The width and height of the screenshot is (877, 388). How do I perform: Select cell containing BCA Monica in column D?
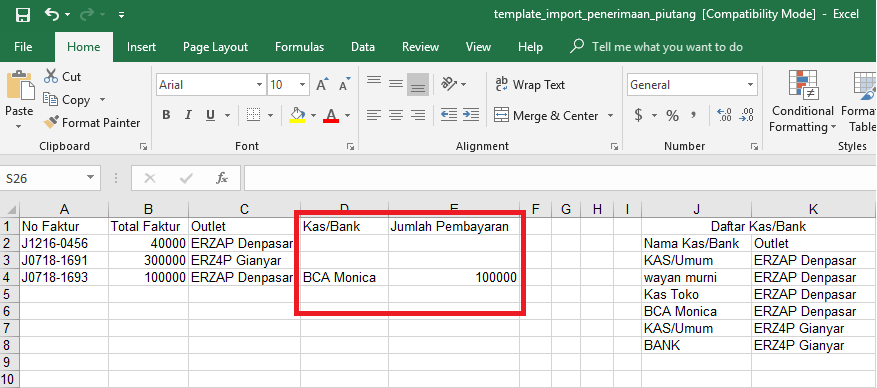[345, 277]
